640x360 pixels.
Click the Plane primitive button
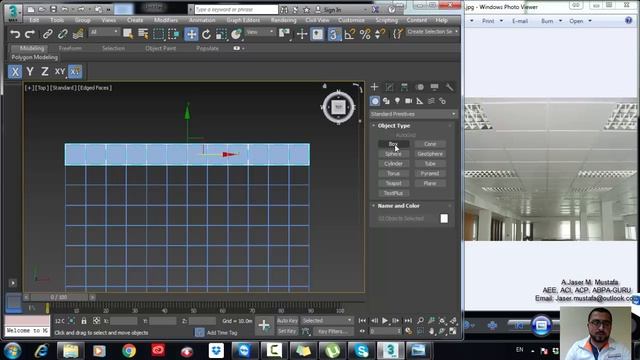point(430,183)
